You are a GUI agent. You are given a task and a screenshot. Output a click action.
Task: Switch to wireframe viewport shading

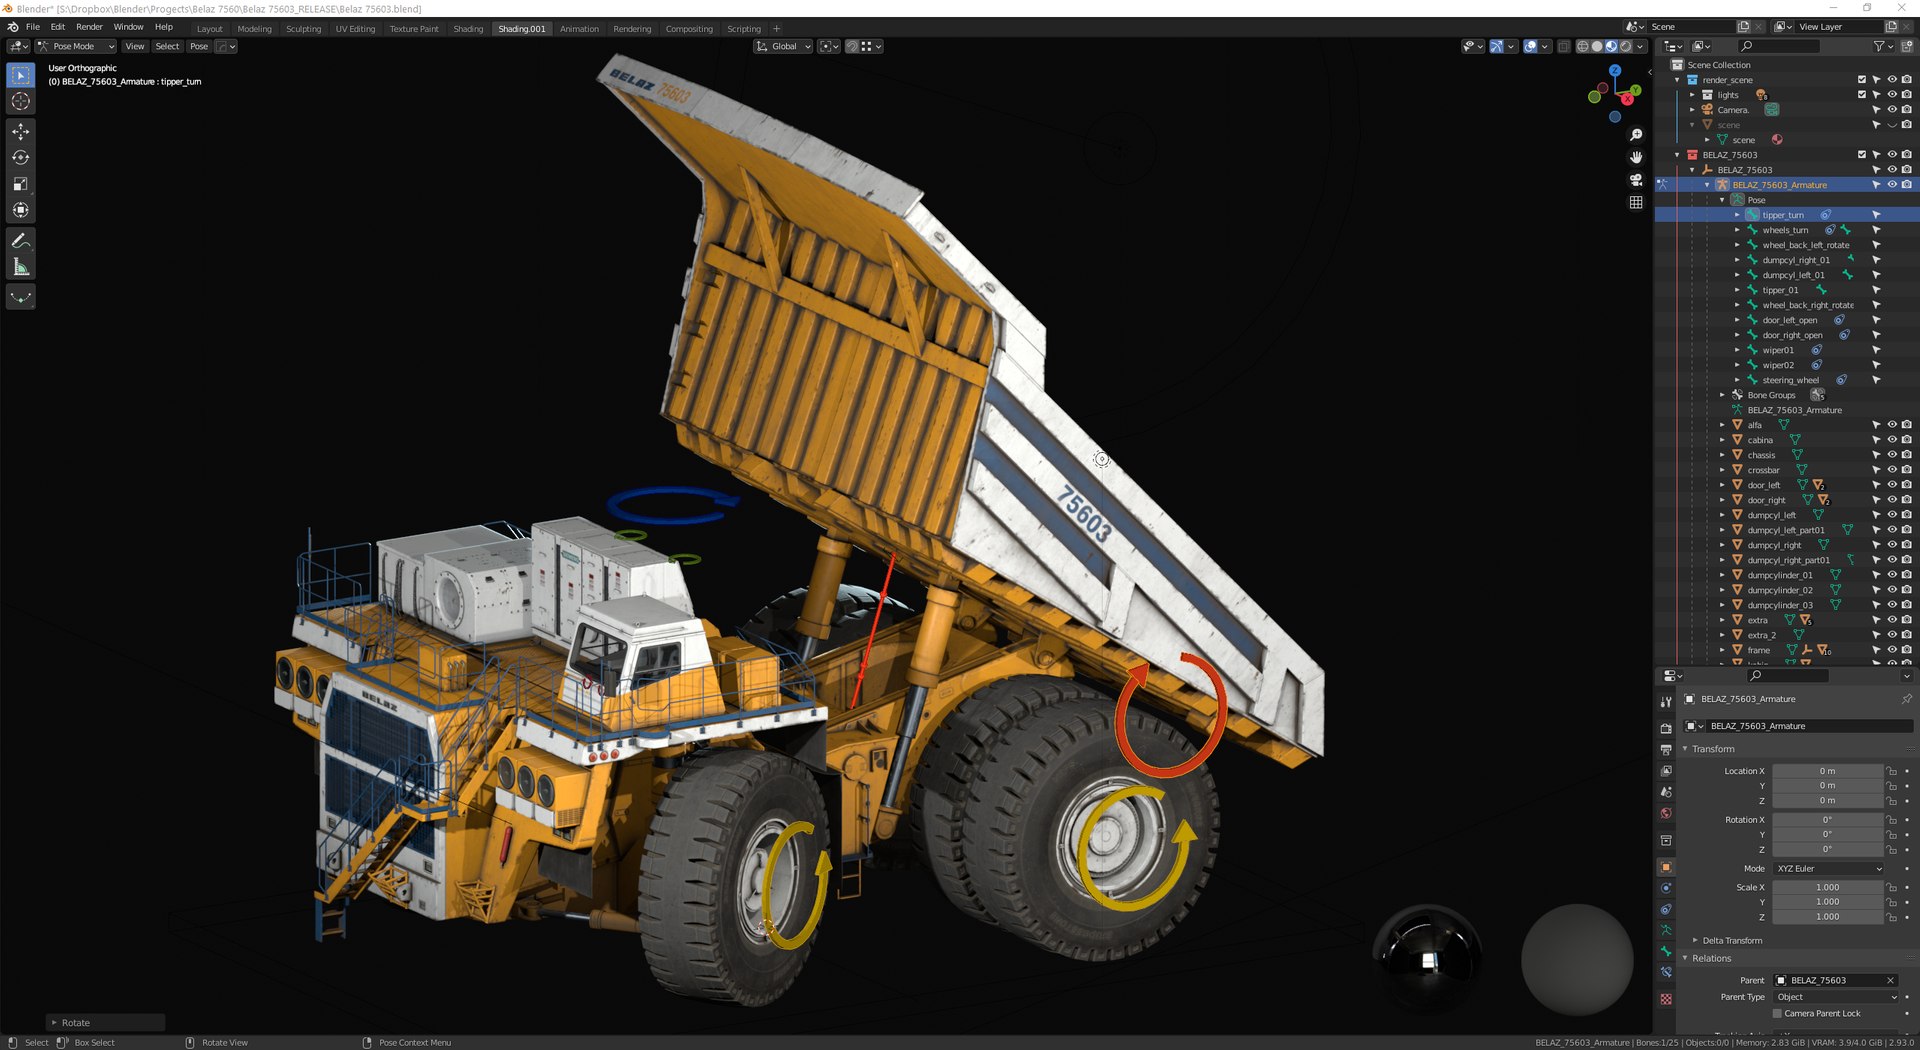(x=1583, y=46)
